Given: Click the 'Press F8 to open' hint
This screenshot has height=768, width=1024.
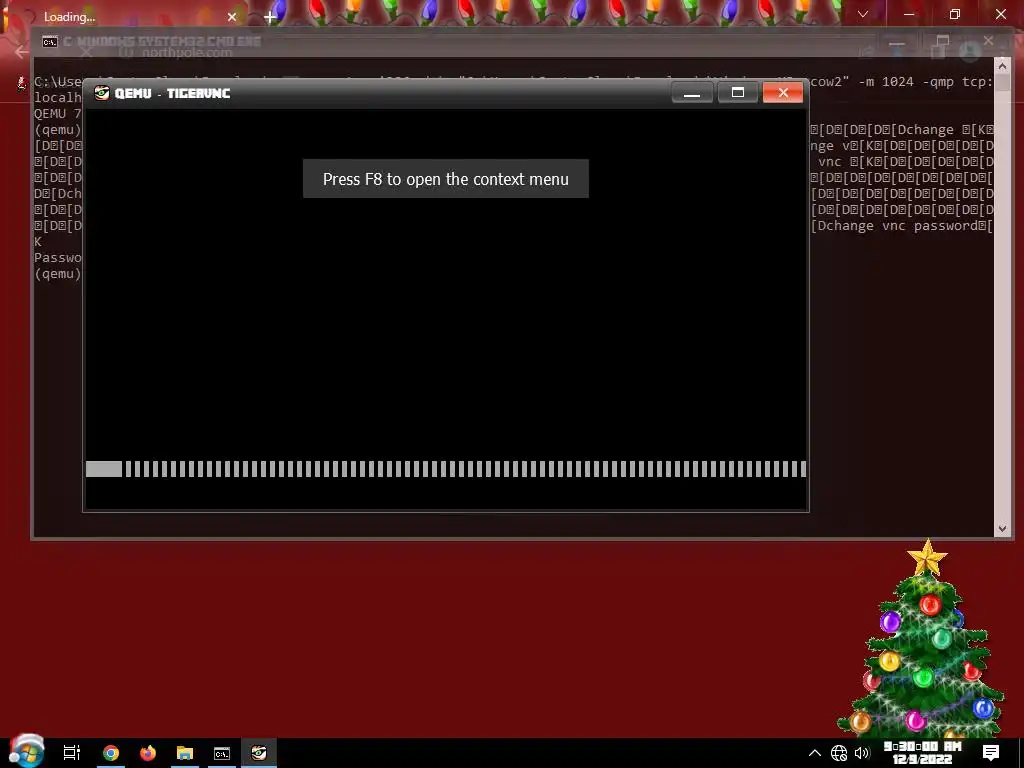Looking at the screenshot, I should [446, 179].
